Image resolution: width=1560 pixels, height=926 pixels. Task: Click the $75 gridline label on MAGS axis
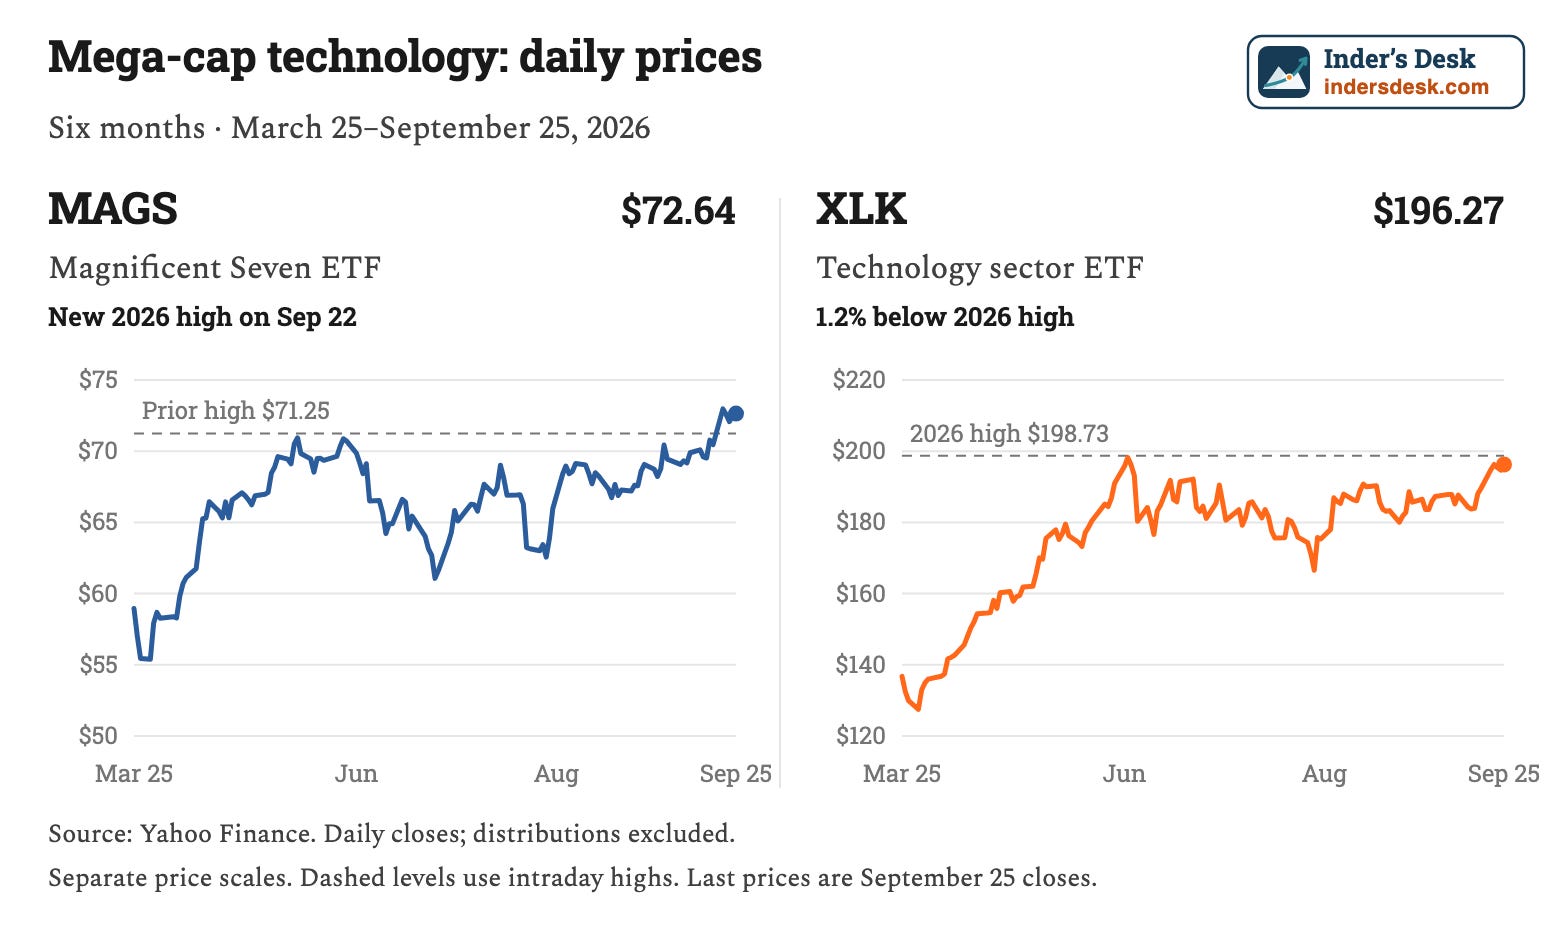click(x=98, y=379)
